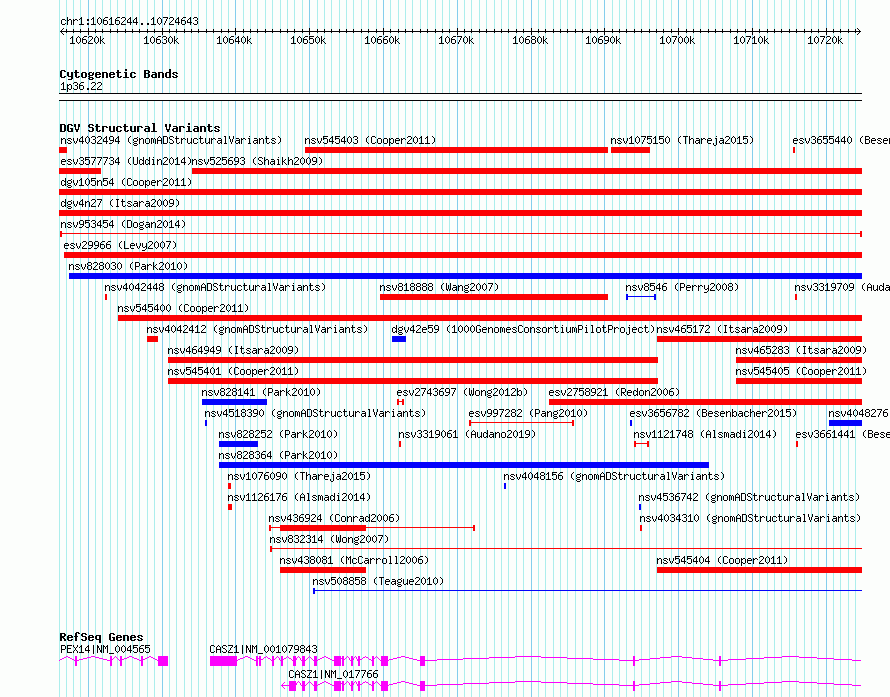Click the 10620k ruler tick label

coord(87,40)
